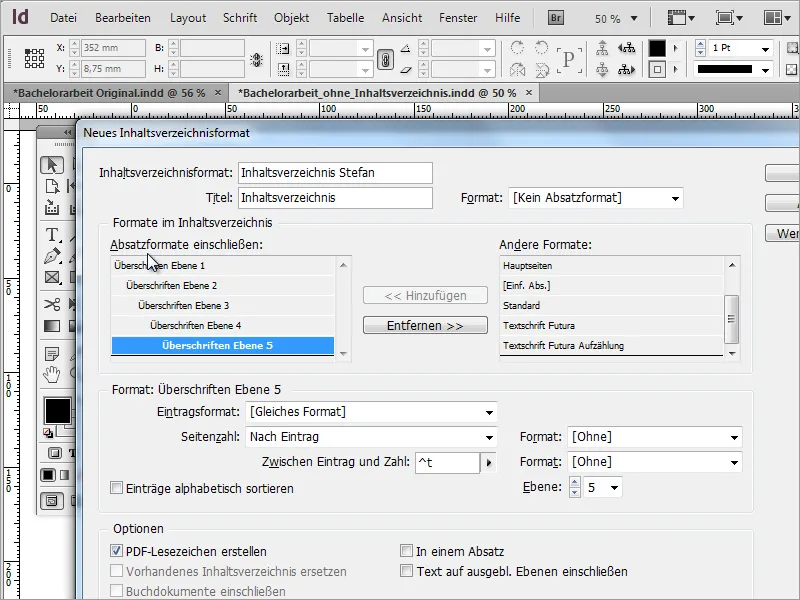Open the Ebene level dropdown
The width and height of the screenshot is (800, 600).
614,487
